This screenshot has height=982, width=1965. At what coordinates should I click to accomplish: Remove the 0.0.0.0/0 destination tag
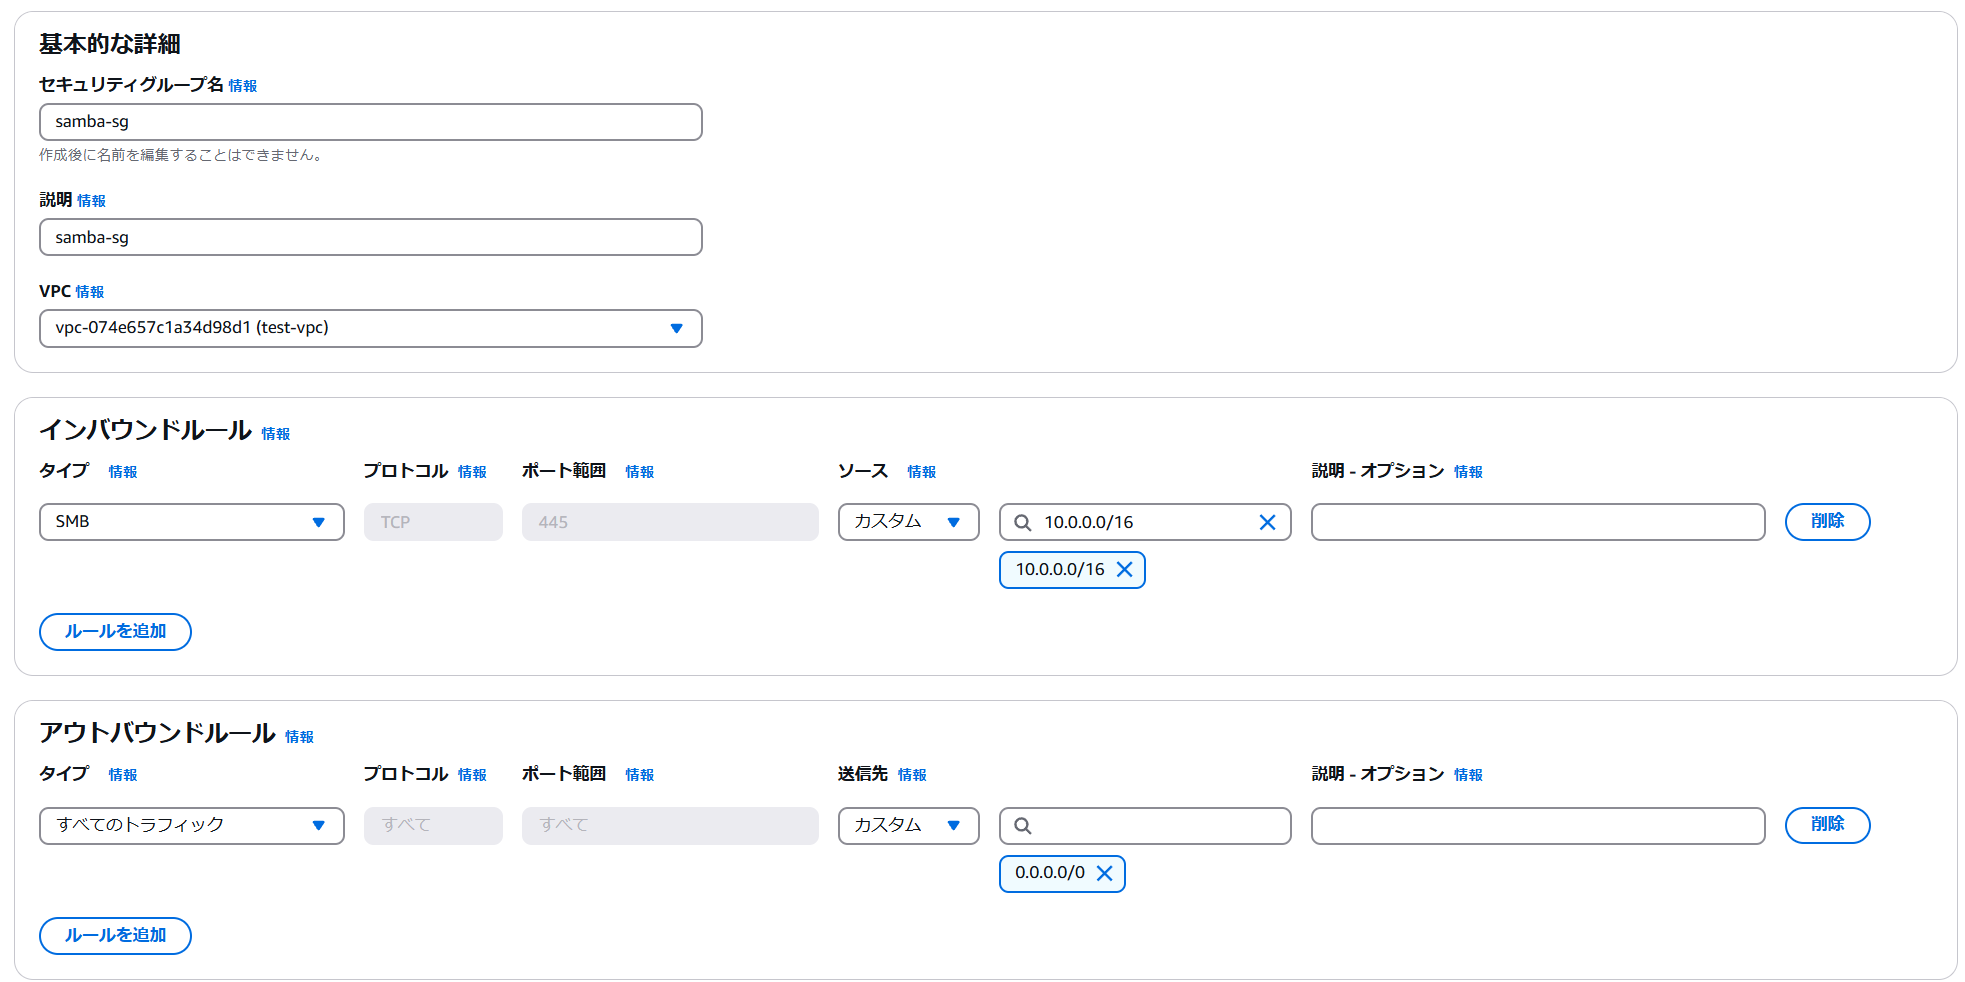pos(1104,873)
